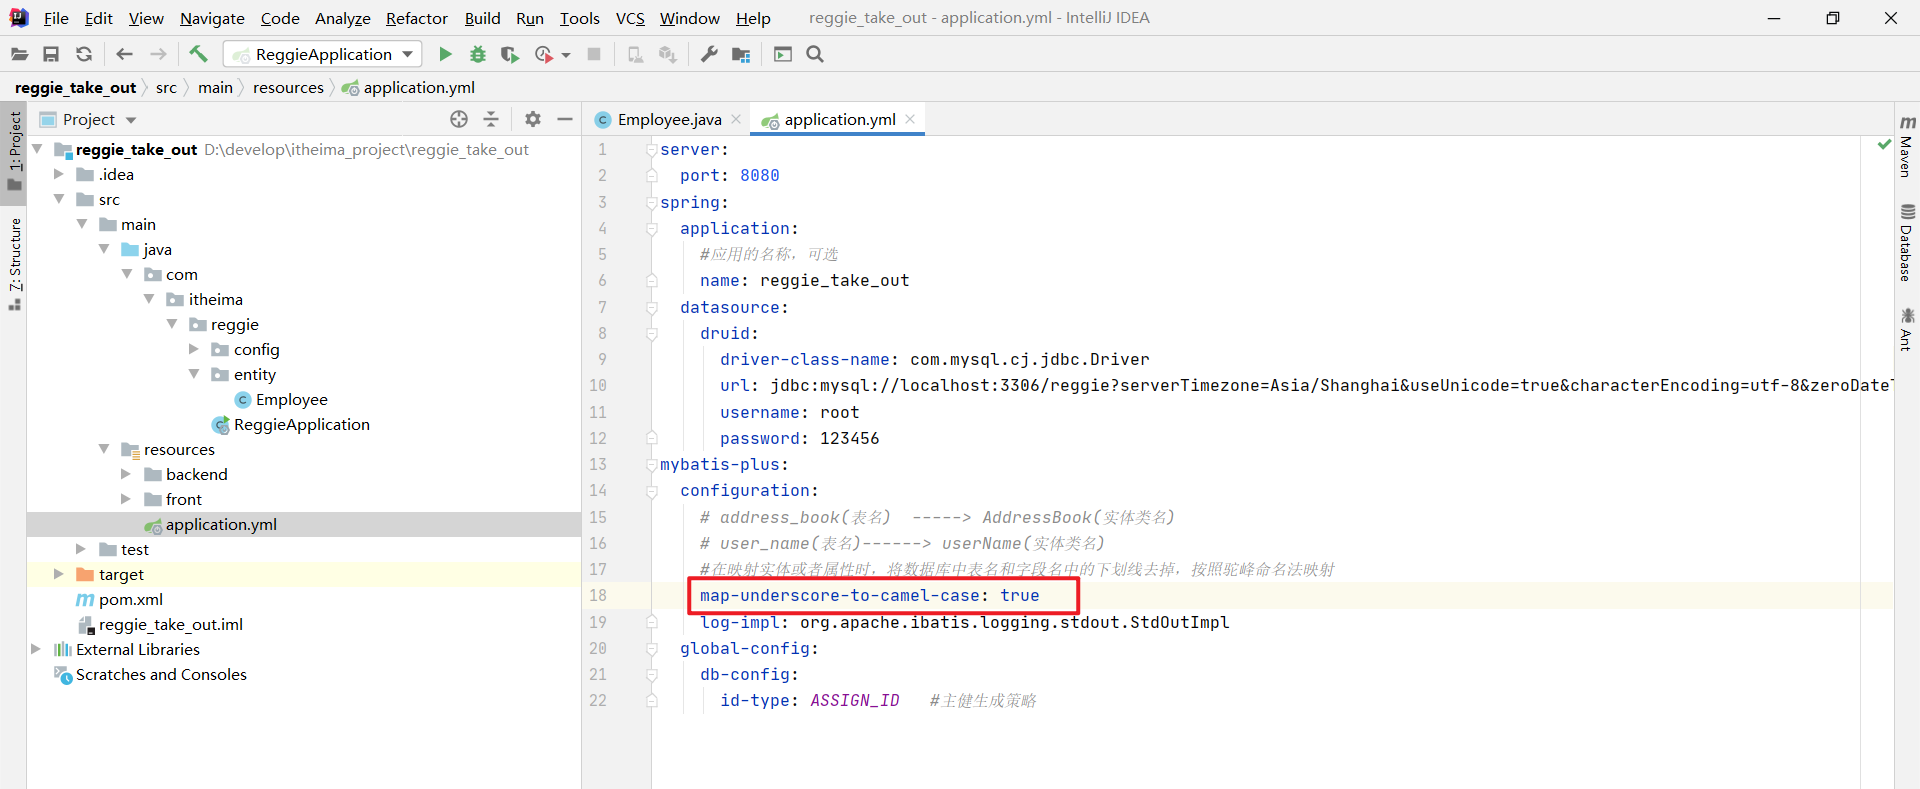
Task: Expand External Libraries node
Action: (x=37, y=649)
